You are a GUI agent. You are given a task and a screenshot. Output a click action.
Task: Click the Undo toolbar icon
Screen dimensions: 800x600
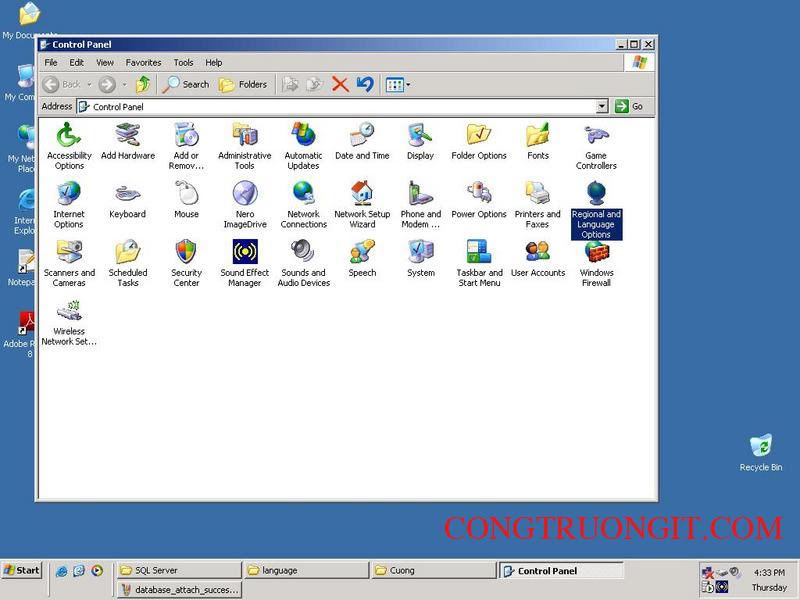[x=365, y=84]
